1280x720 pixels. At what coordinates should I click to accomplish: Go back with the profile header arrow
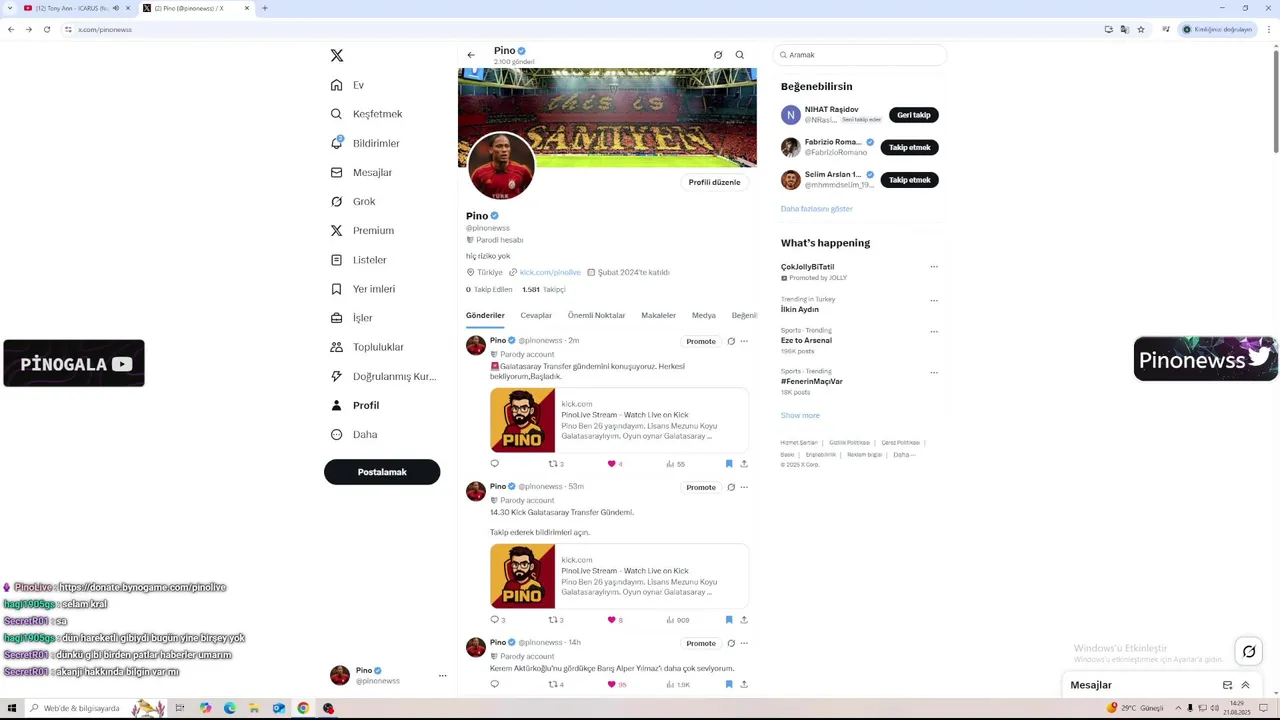[471, 55]
